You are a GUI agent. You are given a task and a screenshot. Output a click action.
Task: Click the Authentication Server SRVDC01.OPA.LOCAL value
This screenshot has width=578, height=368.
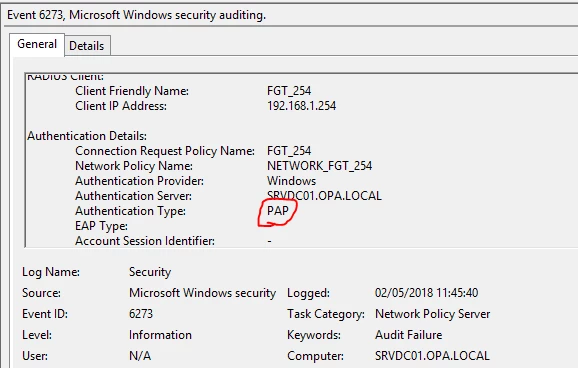point(324,195)
